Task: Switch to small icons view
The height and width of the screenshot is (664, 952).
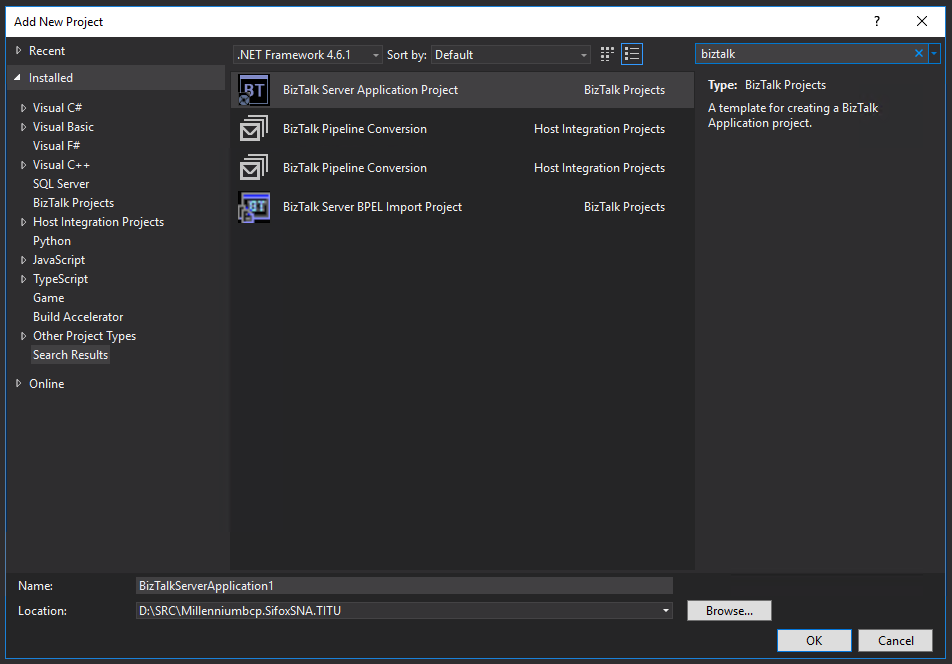Action: coord(607,54)
